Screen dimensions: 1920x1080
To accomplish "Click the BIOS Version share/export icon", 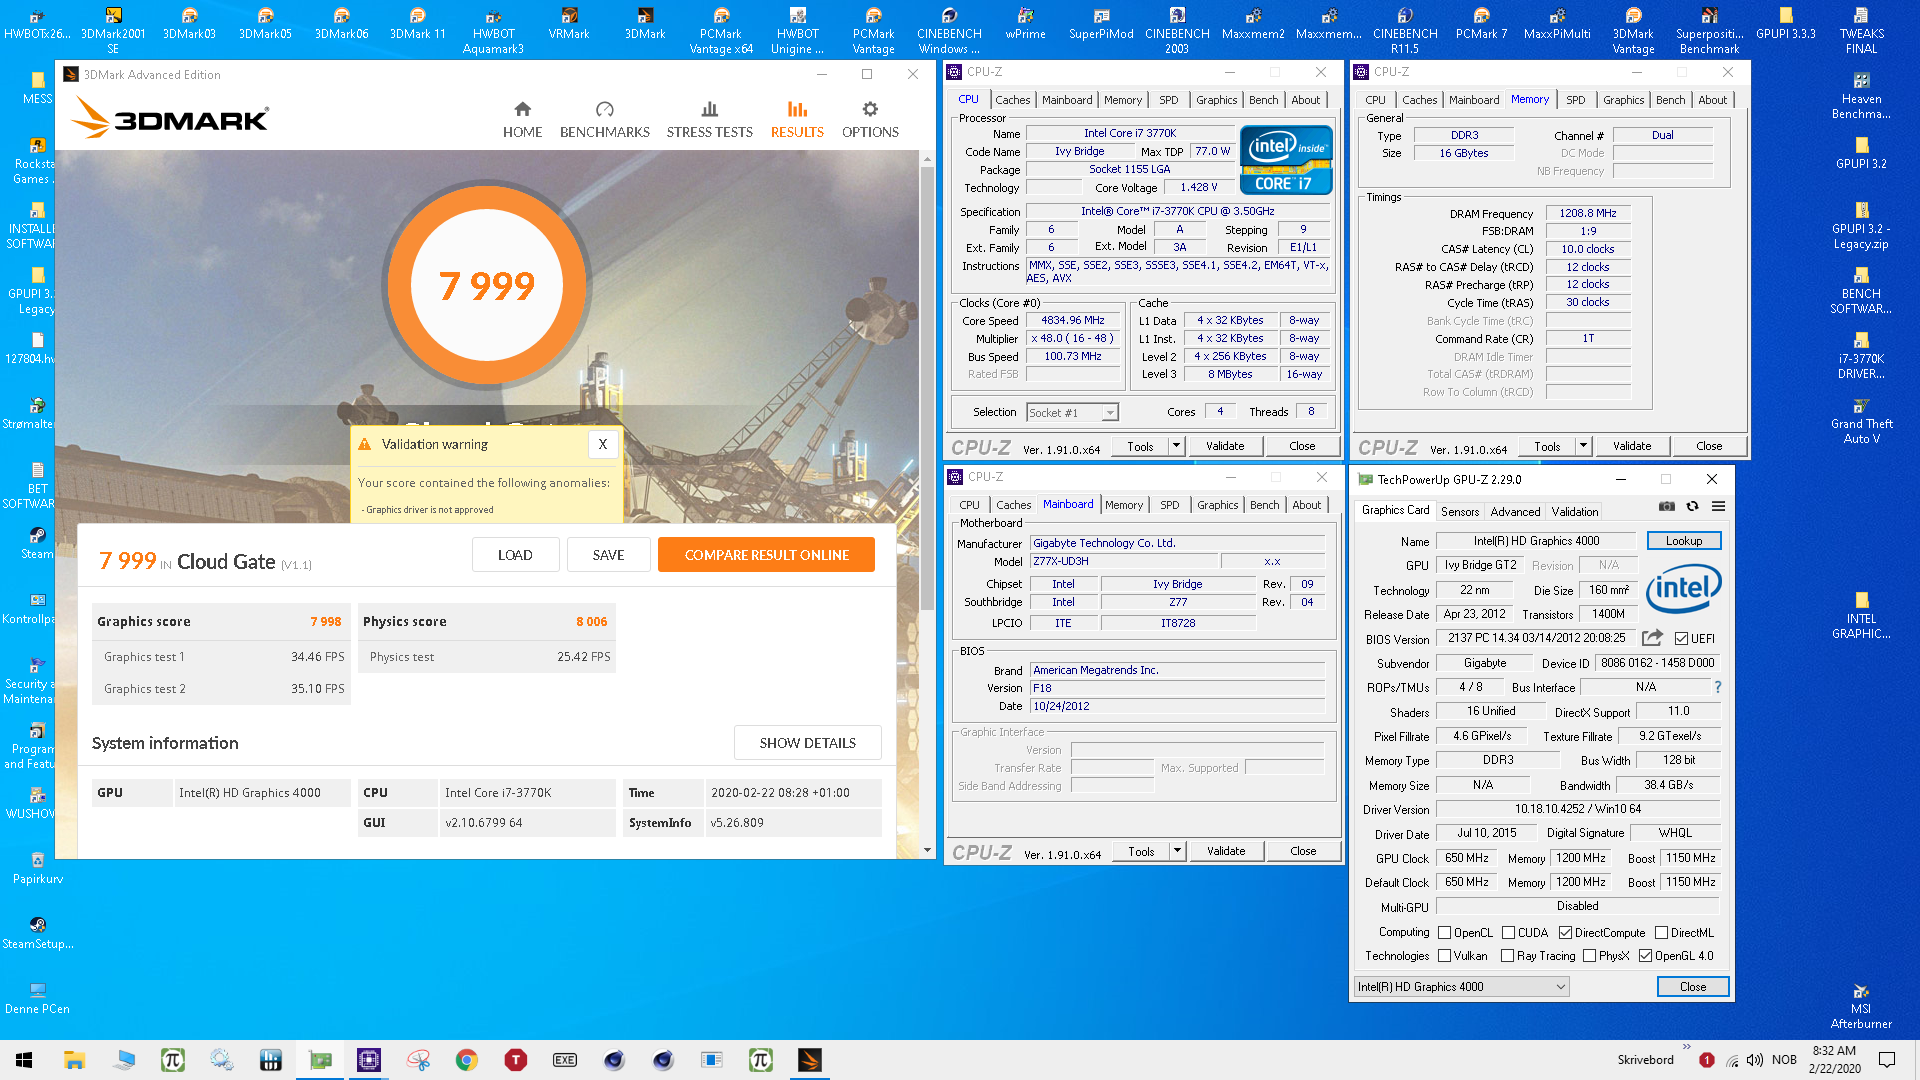I will (x=1652, y=638).
